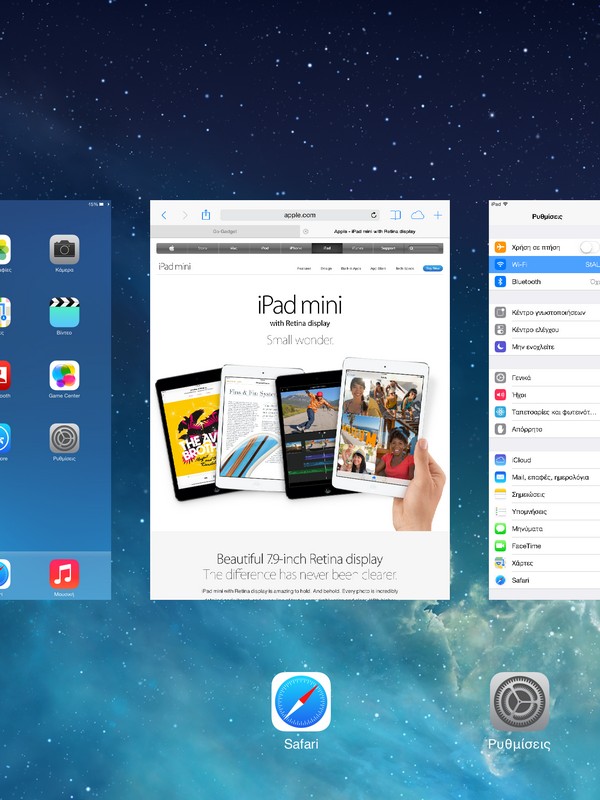The image size is (600, 800).
Task: Open Ταπετσαρίες και φωτεινότητα in Settings
Action: point(544,412)
